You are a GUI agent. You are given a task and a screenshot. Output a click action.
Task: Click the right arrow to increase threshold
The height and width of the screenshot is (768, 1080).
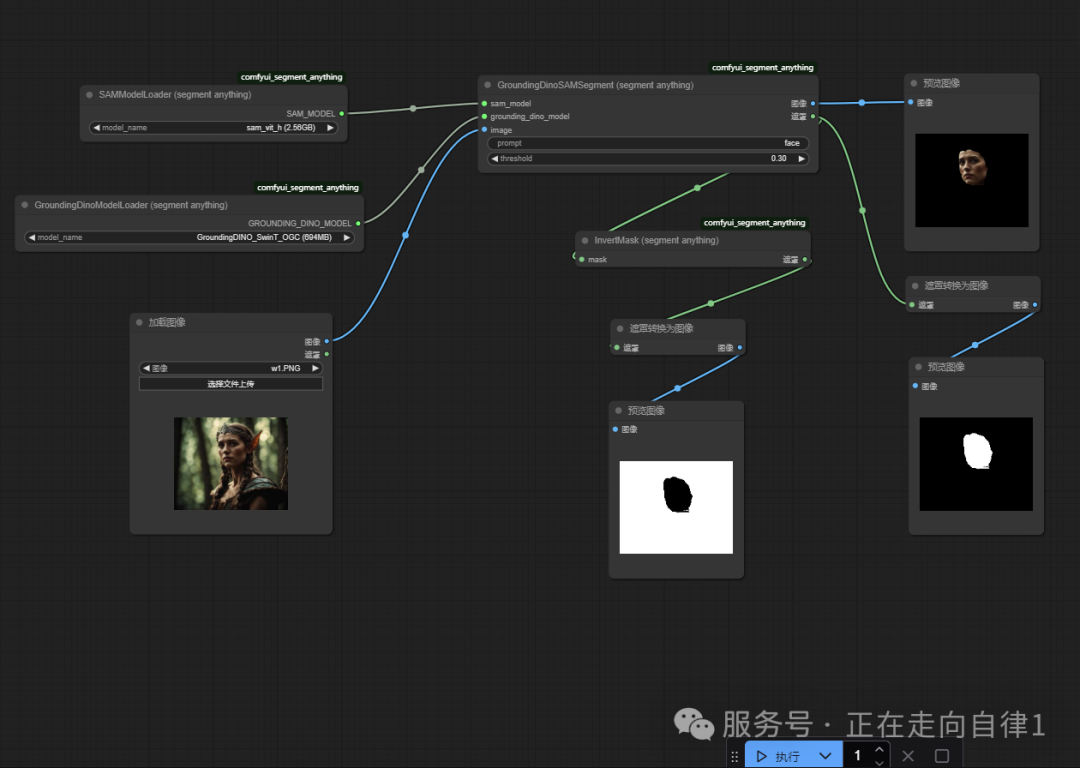tap(802, 159)
